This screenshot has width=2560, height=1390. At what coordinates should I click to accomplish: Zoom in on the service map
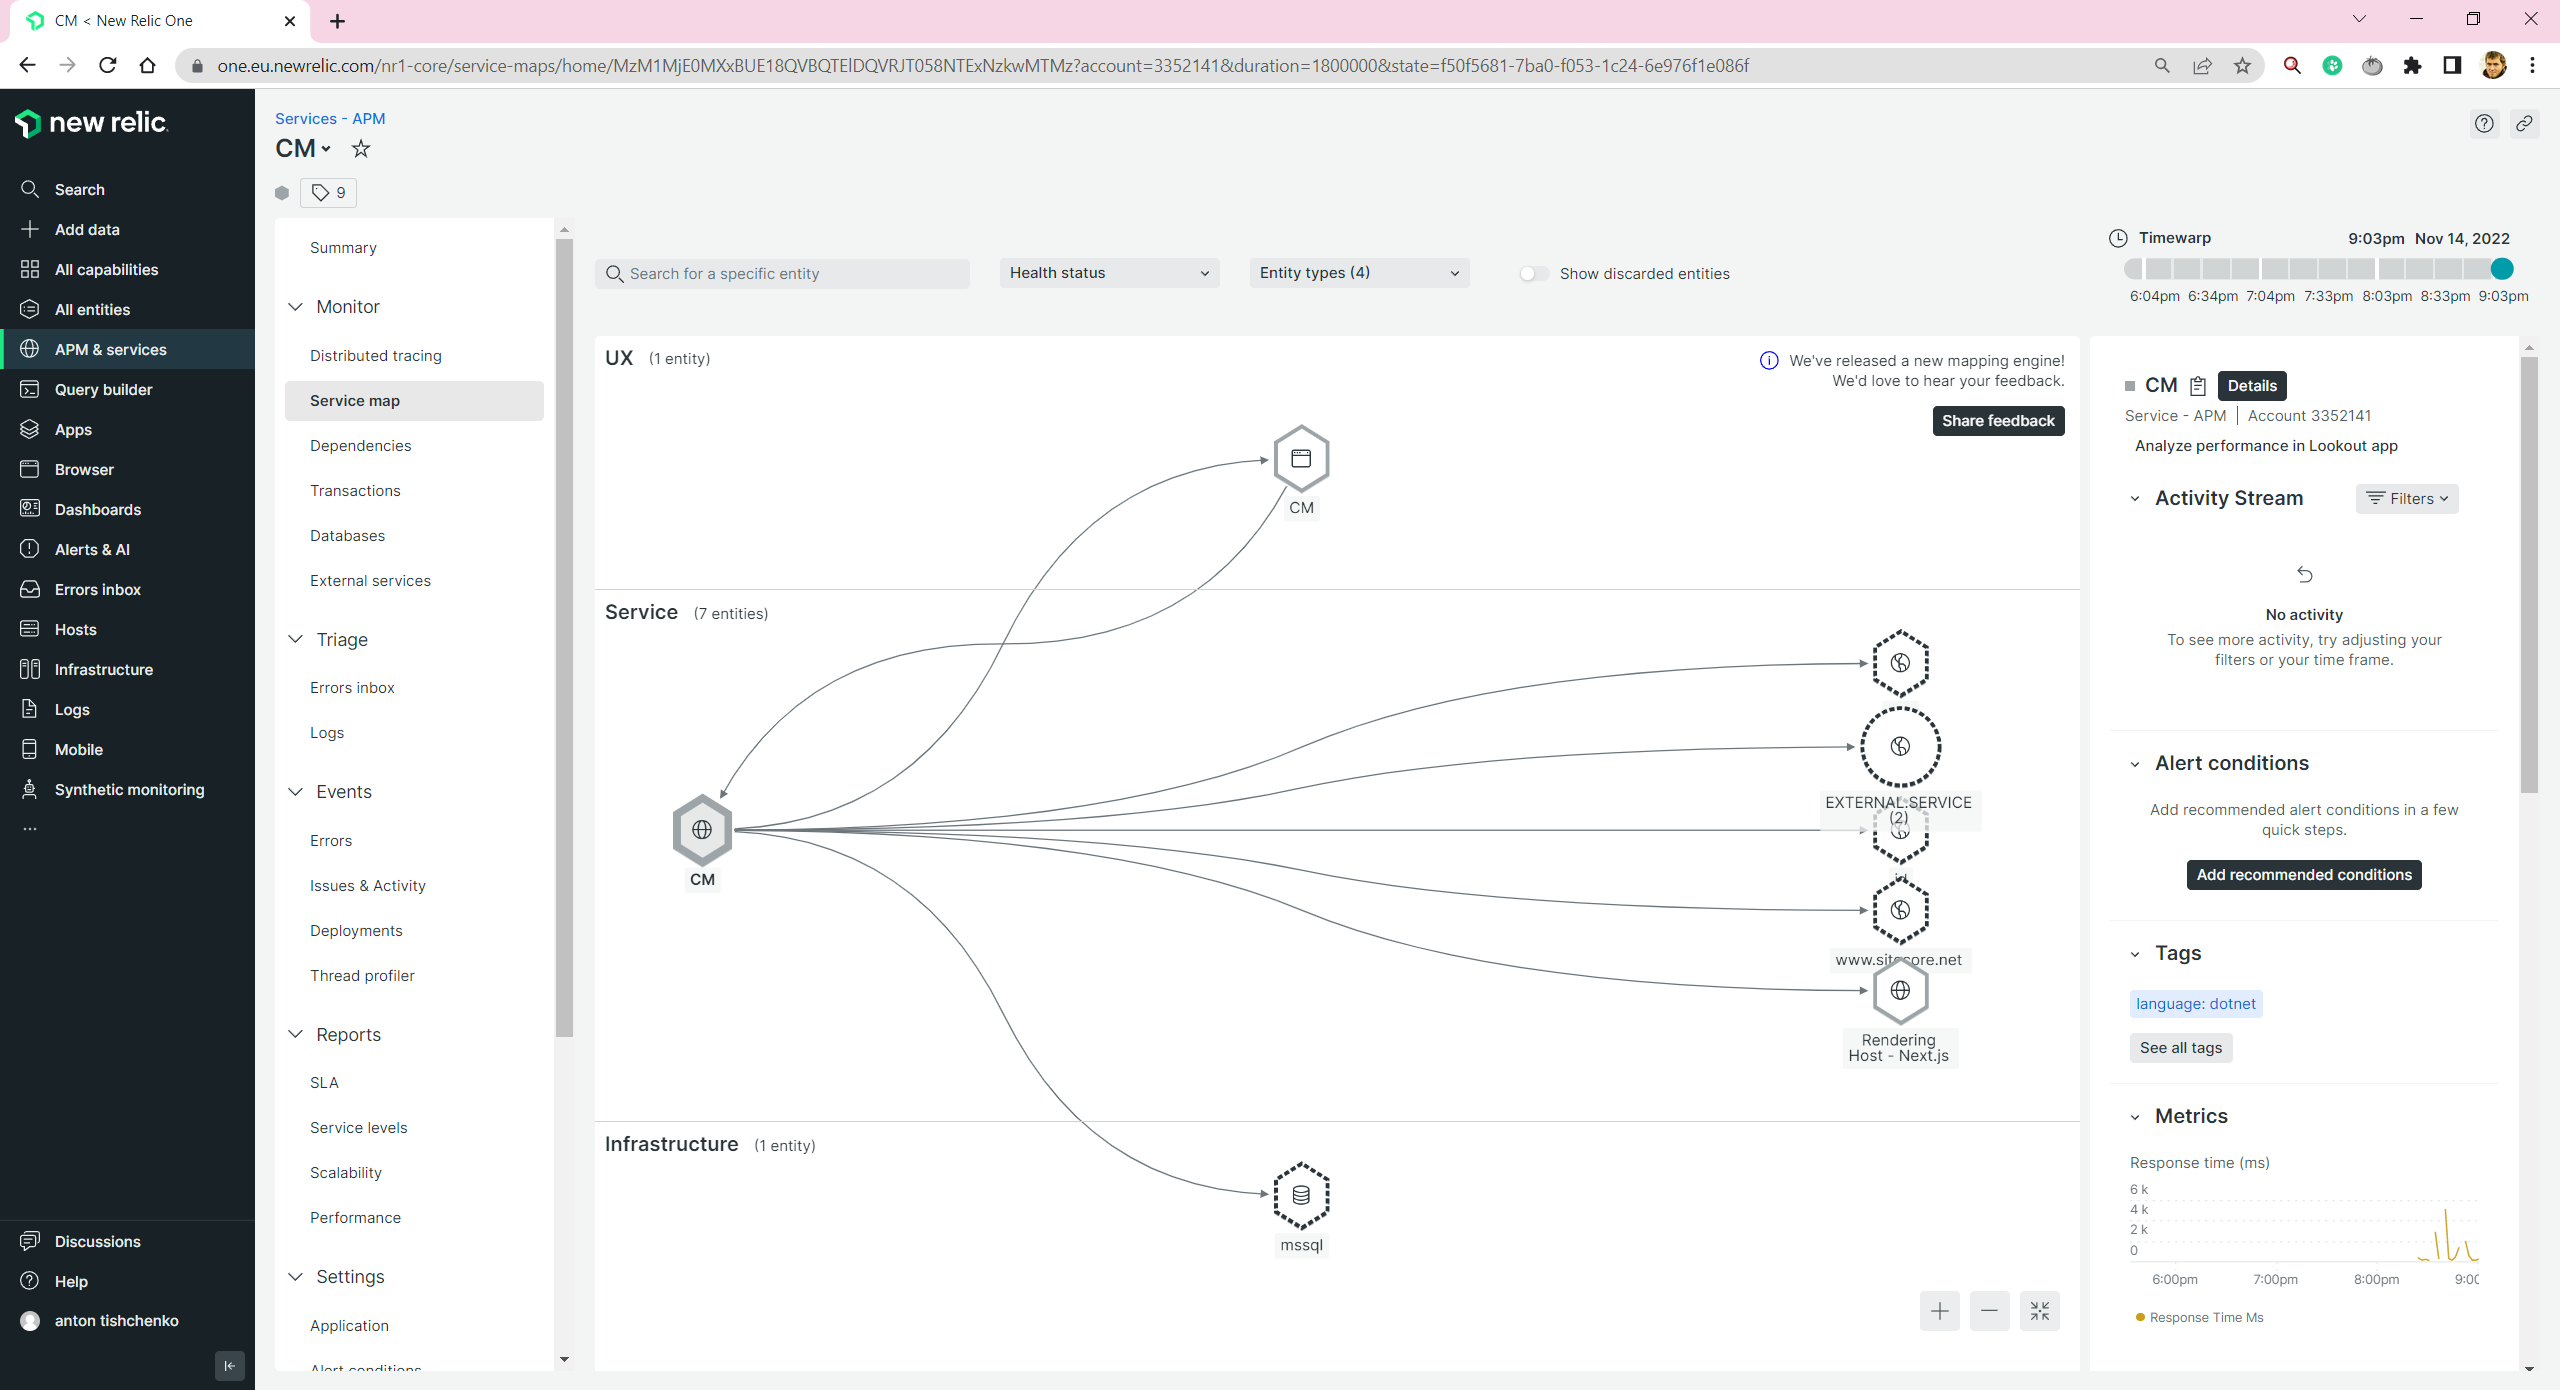(1939, 1310)
